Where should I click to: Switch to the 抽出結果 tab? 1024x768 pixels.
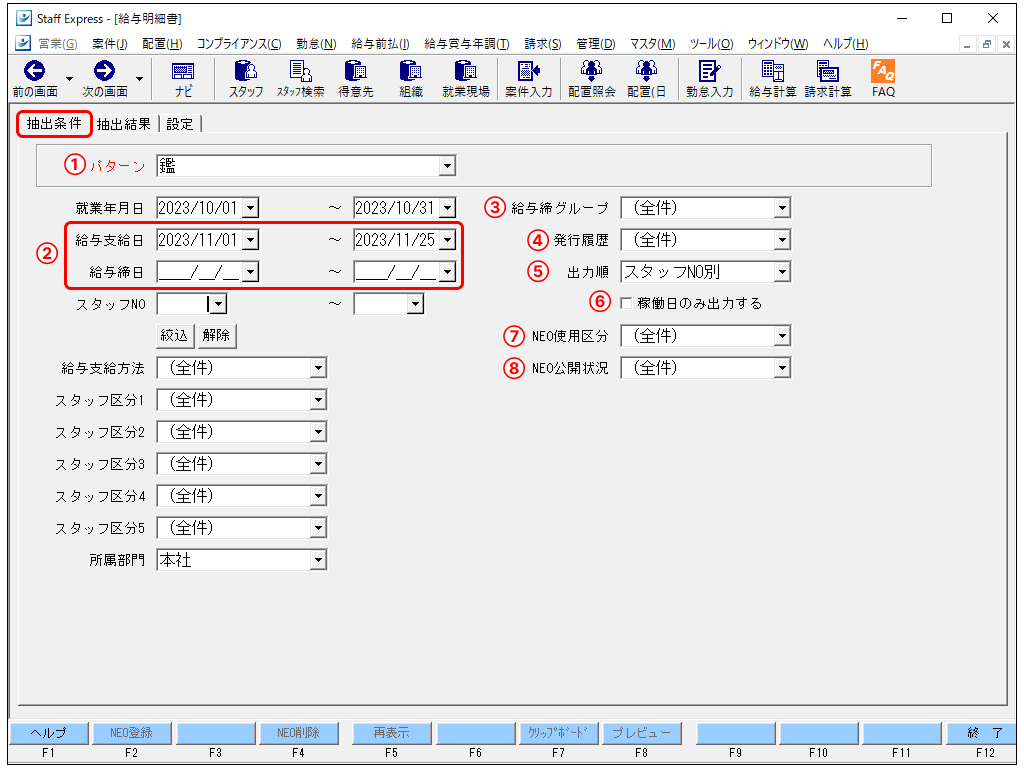(x=124, y=124)
